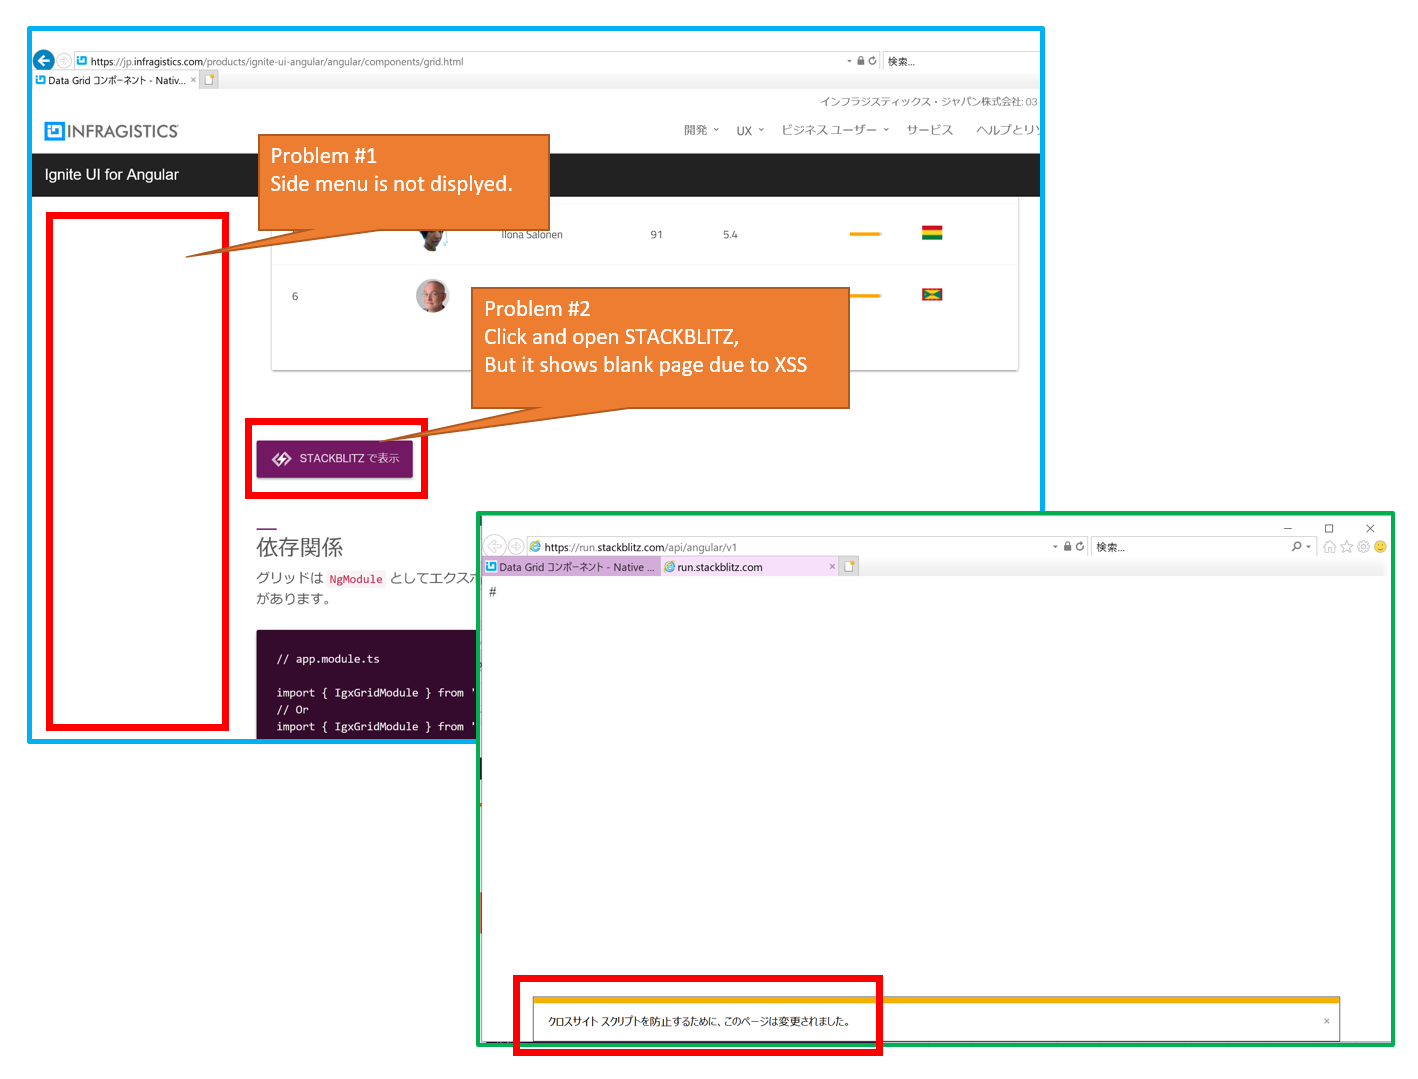The height and width of the screenshot is (1079, 1418).
Task: Click the Infragistics logo
Action: pyautogui.click(x=110, y=131)
